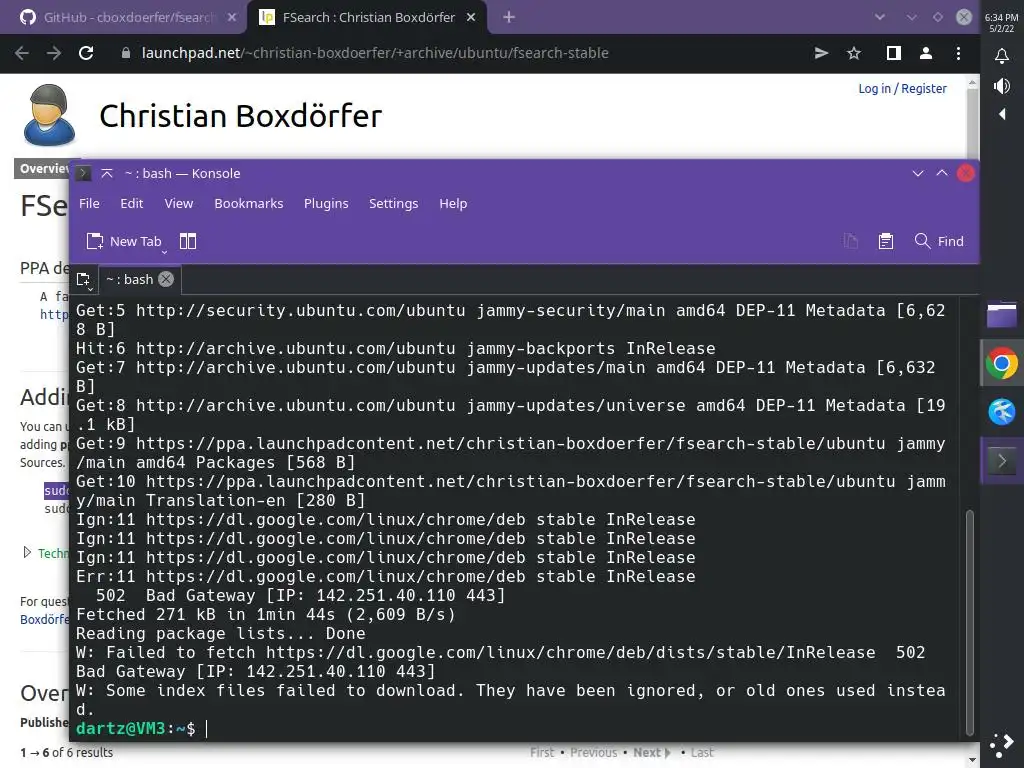Screen dimensions: 1024x768
Task: Click the Last pagination link
Action: tap(702, 752)
